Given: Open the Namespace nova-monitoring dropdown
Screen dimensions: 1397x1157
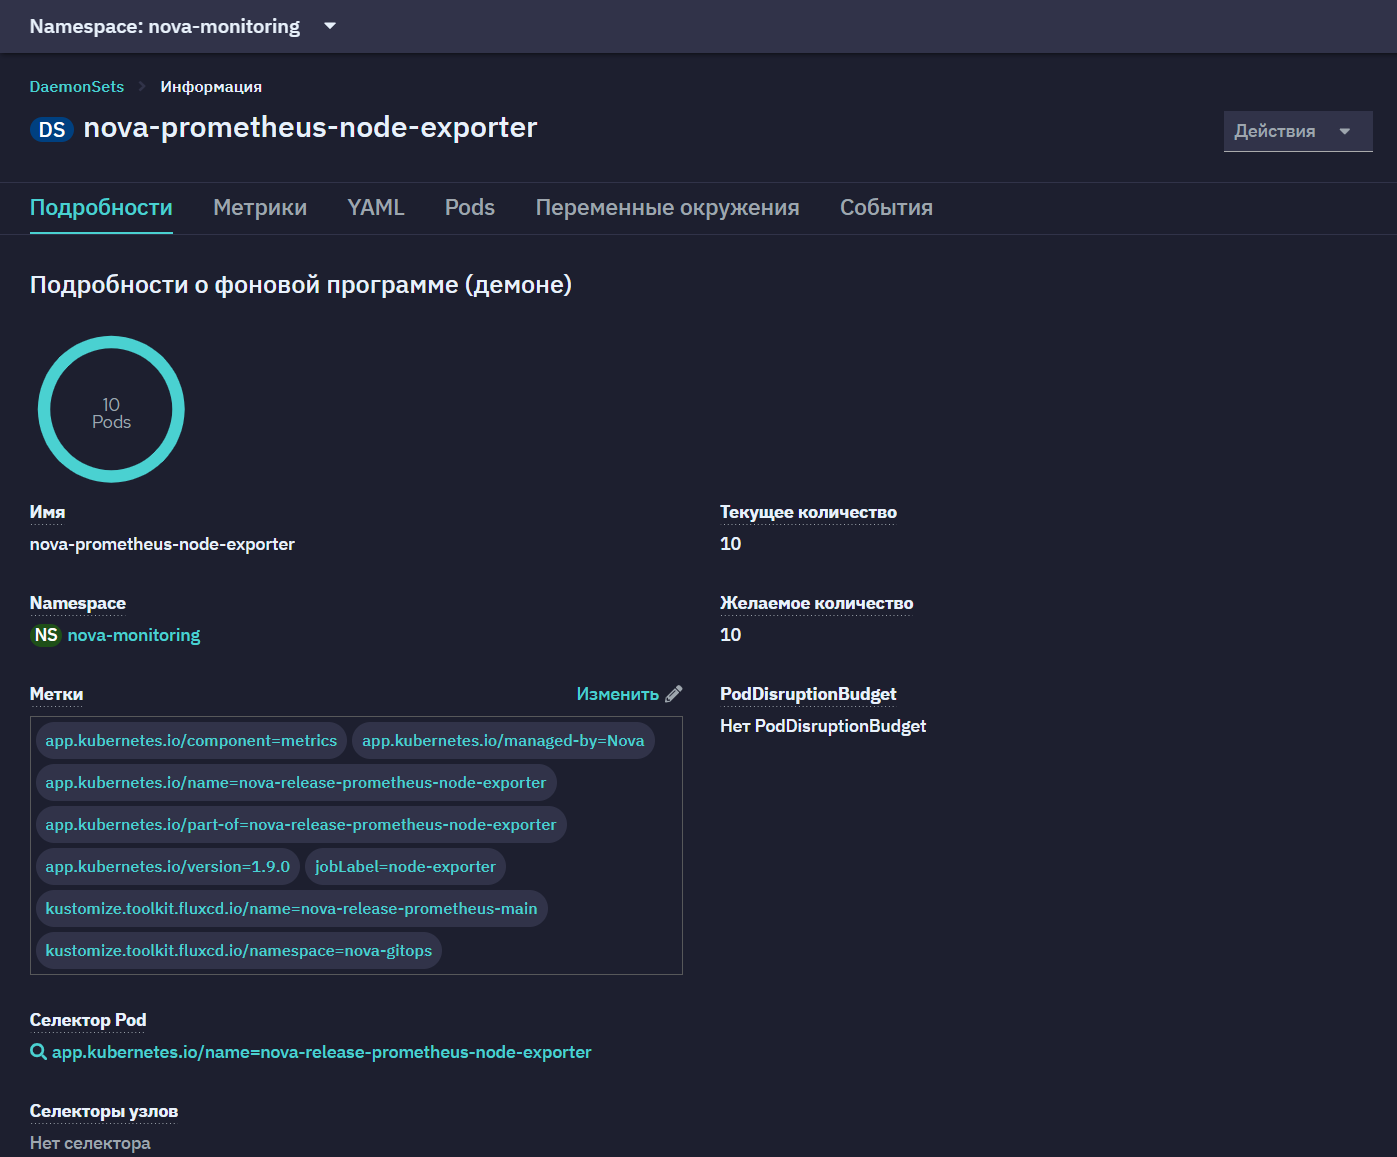Looking at the screenshot, I should click(183, 26).
